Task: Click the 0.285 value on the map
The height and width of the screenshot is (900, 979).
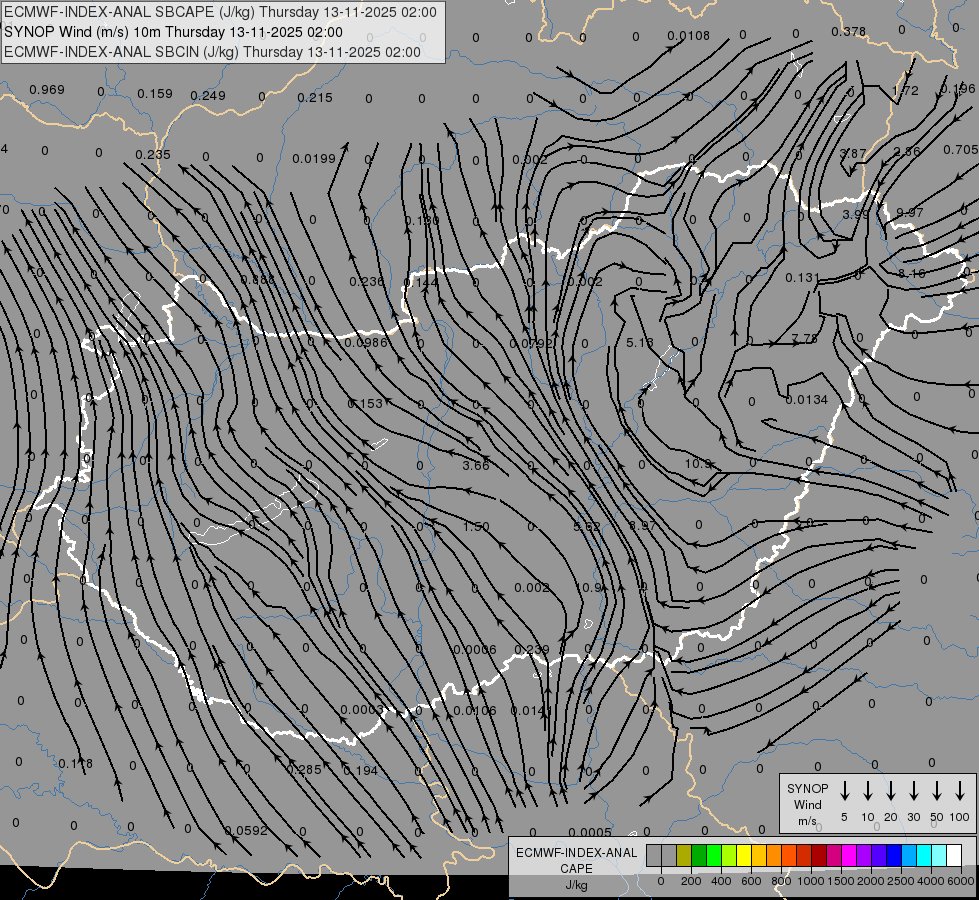Action: pyautogui.click(x=304, y=769)
